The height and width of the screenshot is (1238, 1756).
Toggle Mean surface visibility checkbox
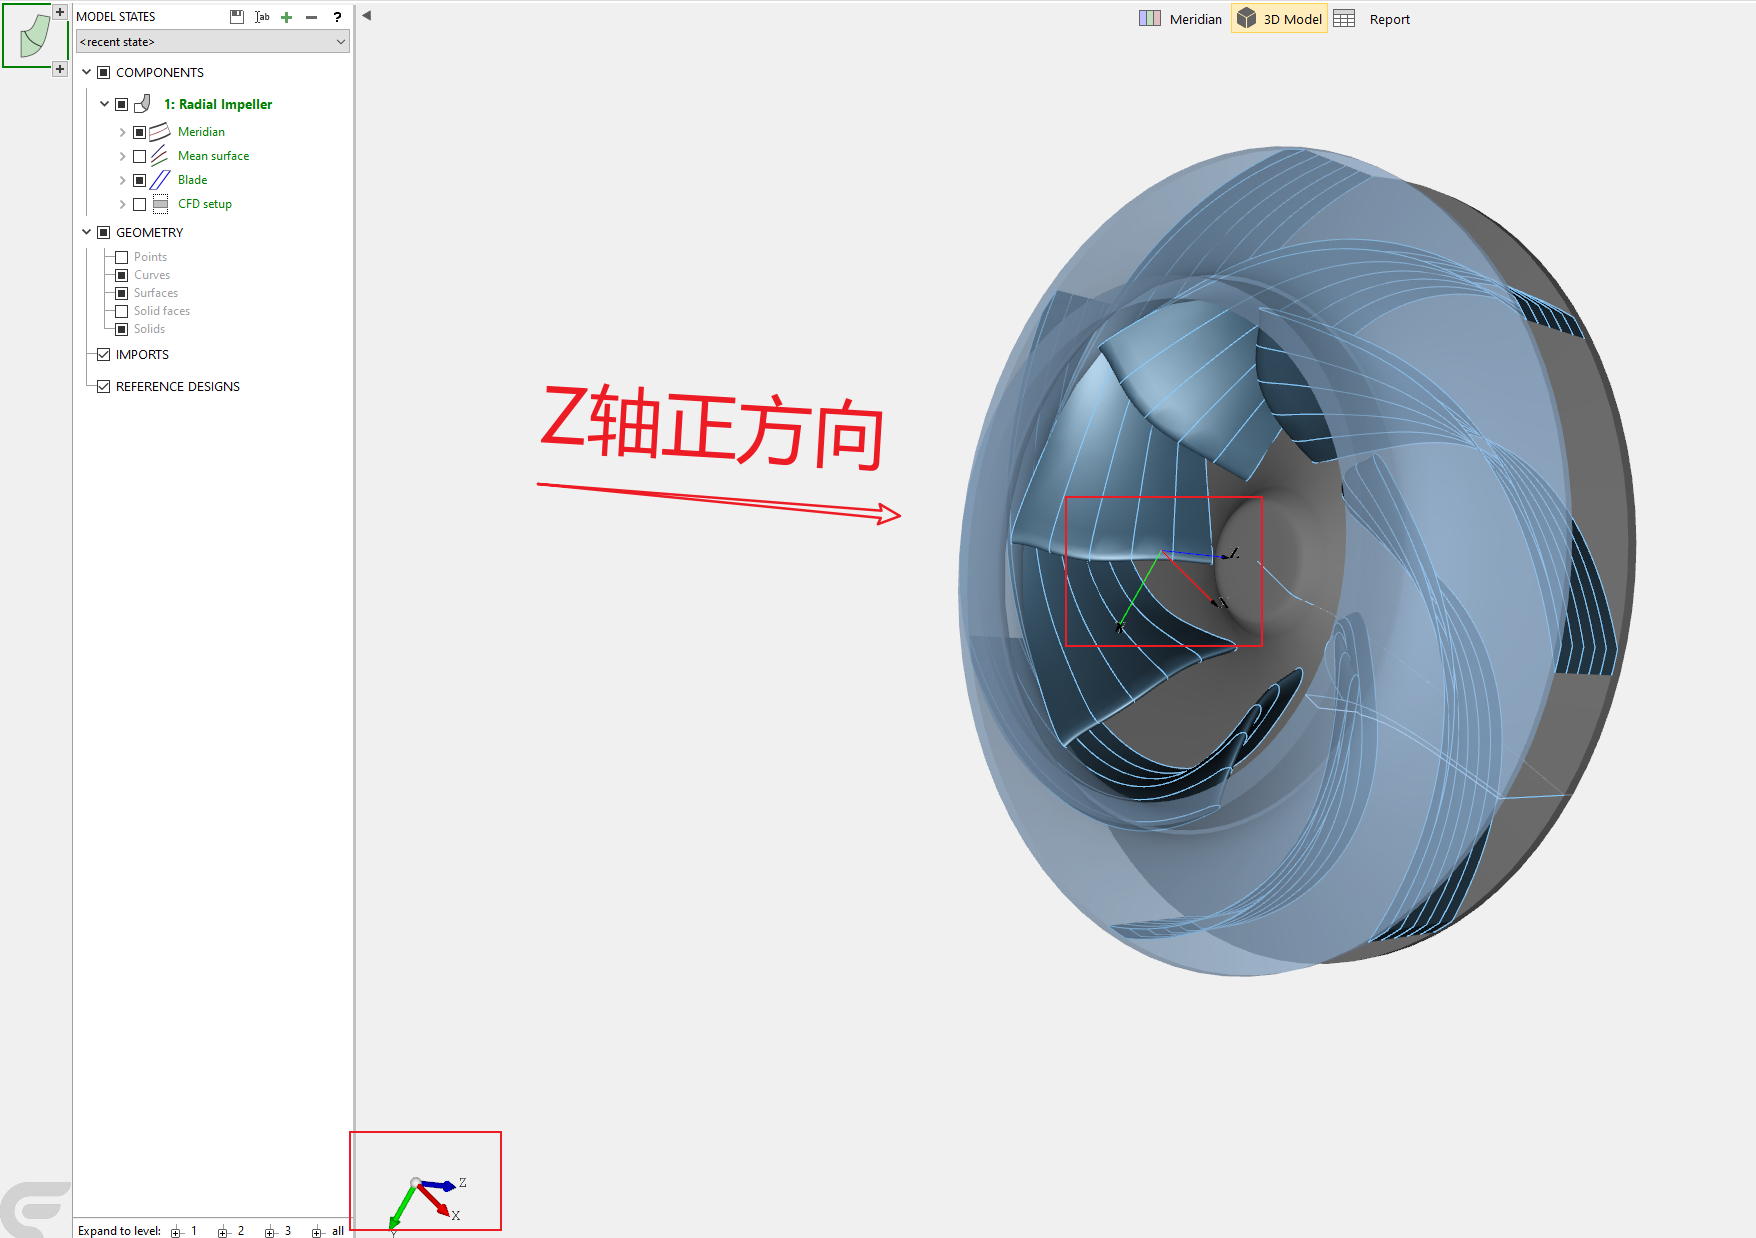coord(139,156)
